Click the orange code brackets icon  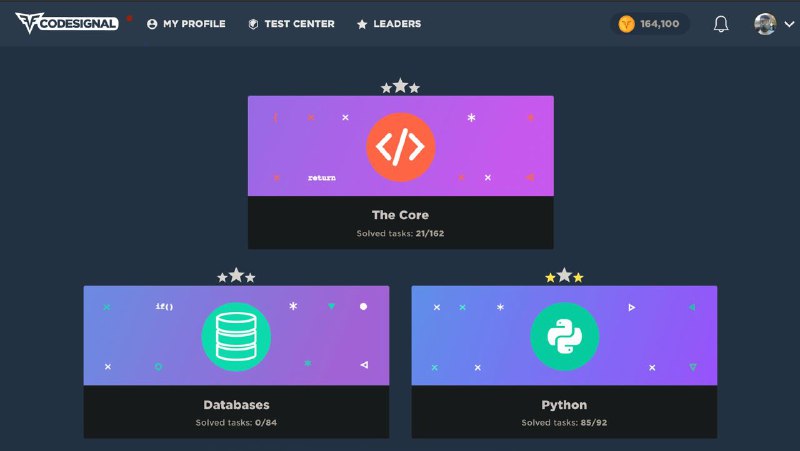(x=401, y=147)
